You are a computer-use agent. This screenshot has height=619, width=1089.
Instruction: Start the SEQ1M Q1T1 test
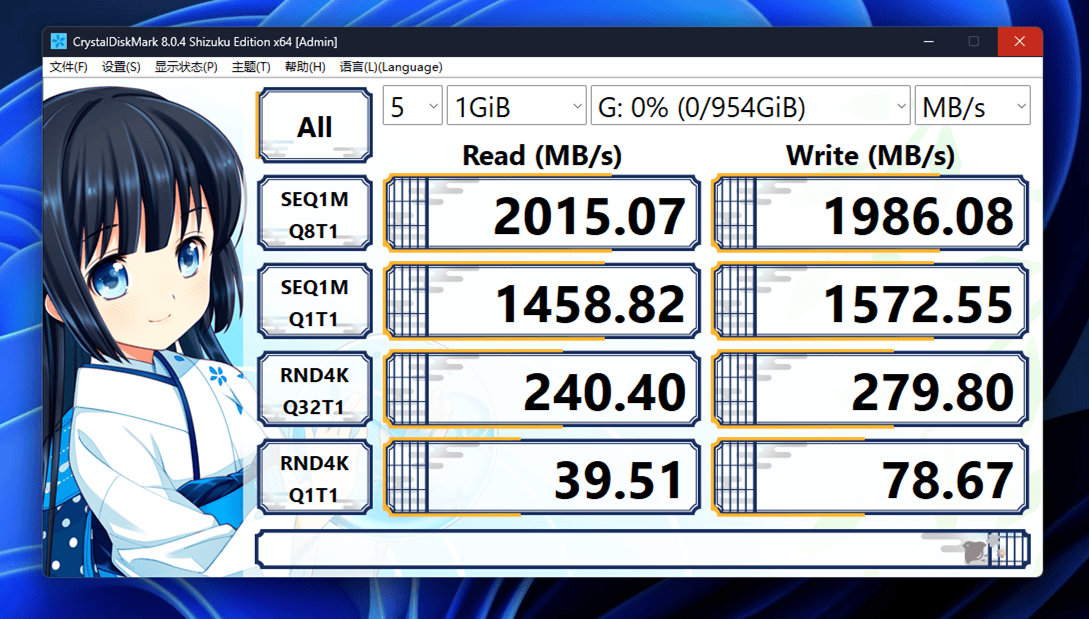click(x=315, y=302)
